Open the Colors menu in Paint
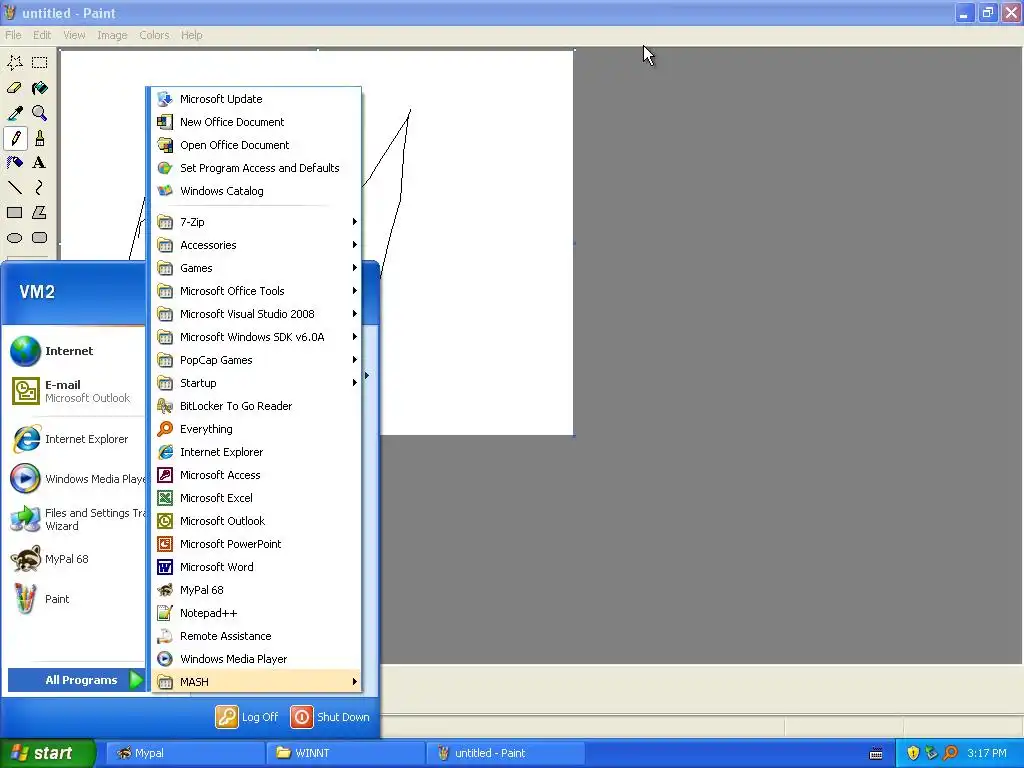 (x=154, y=35)
